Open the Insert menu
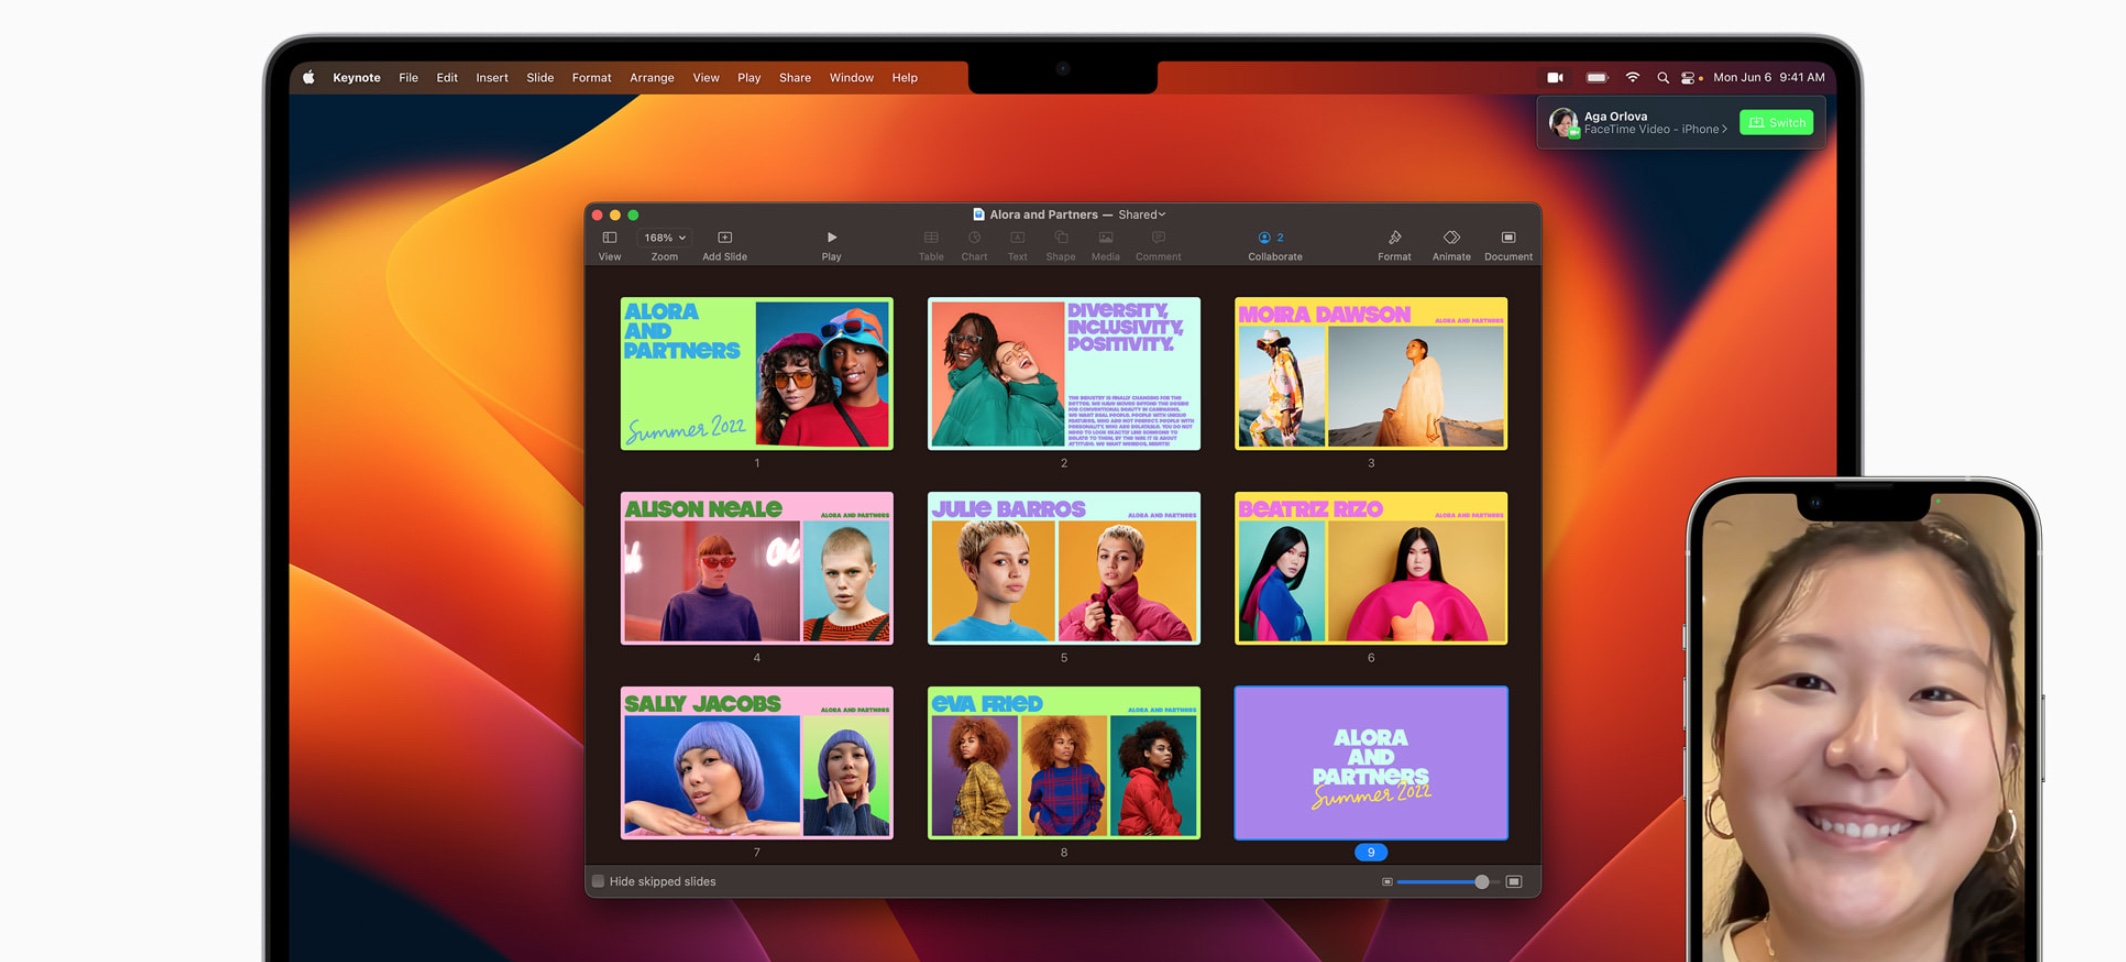The width and height of the screenshot is (2126, 962). point(492,77)
